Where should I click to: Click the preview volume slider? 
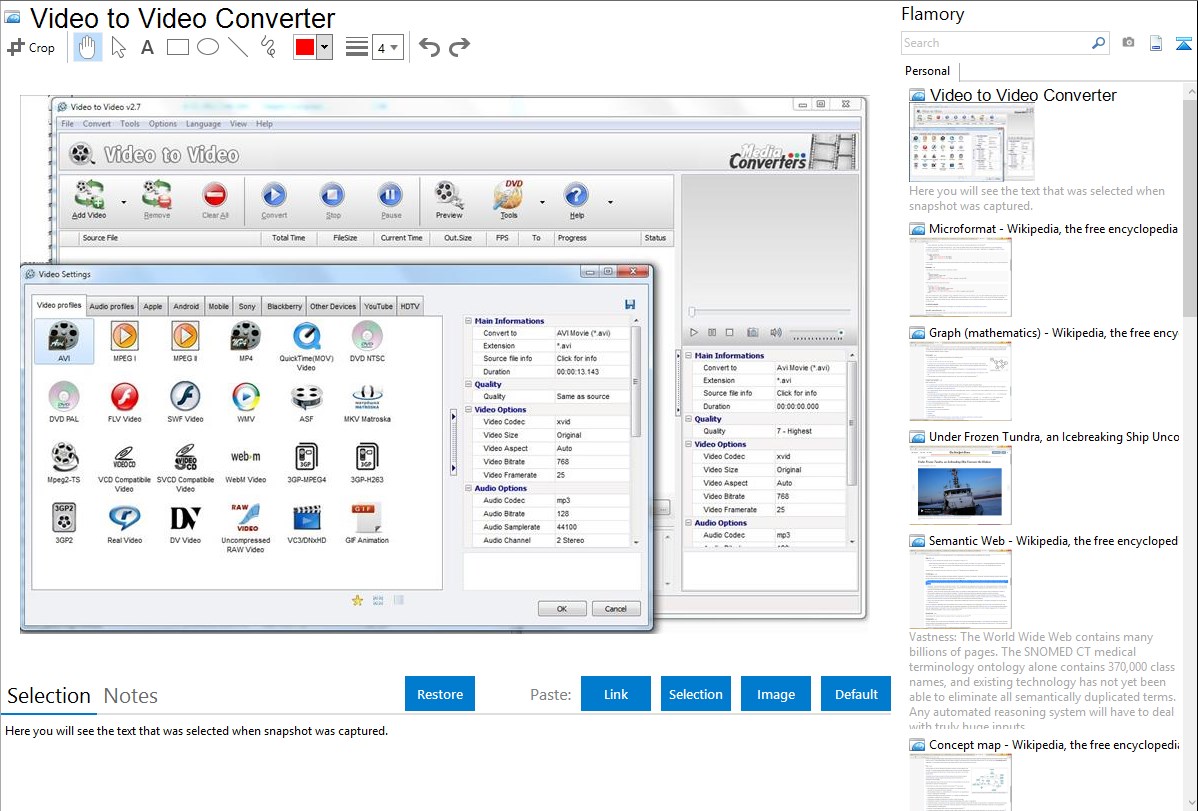click(x=816, y=333)
